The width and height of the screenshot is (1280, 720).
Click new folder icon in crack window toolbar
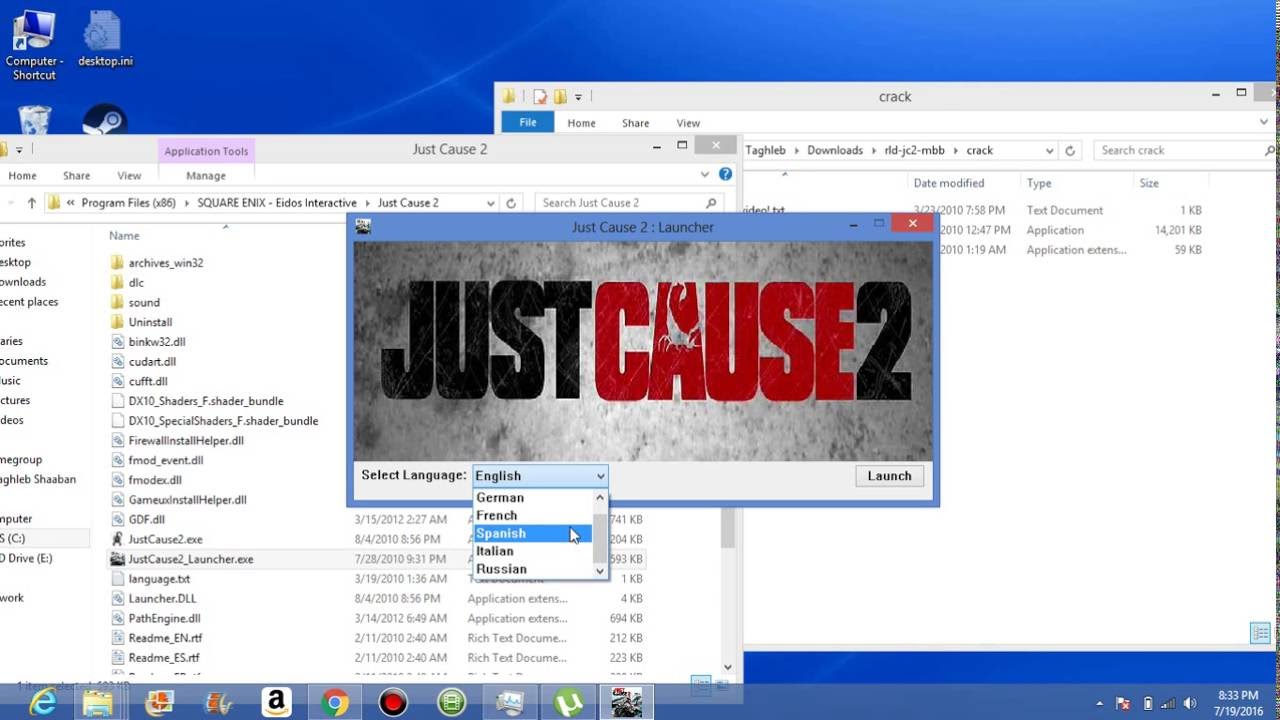(560, 97)
